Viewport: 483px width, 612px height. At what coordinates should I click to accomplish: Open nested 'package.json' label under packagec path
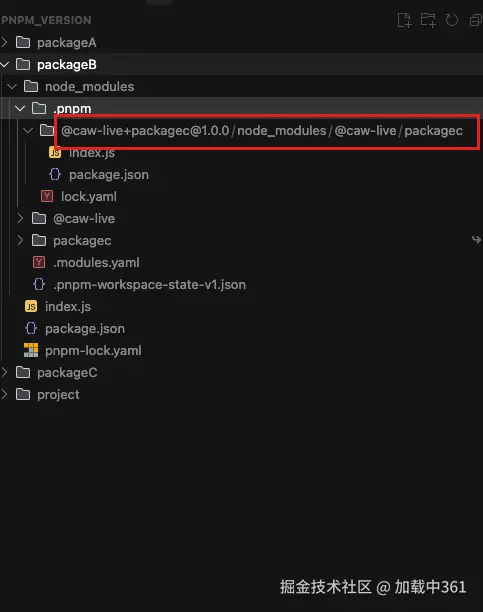(109, 175)
